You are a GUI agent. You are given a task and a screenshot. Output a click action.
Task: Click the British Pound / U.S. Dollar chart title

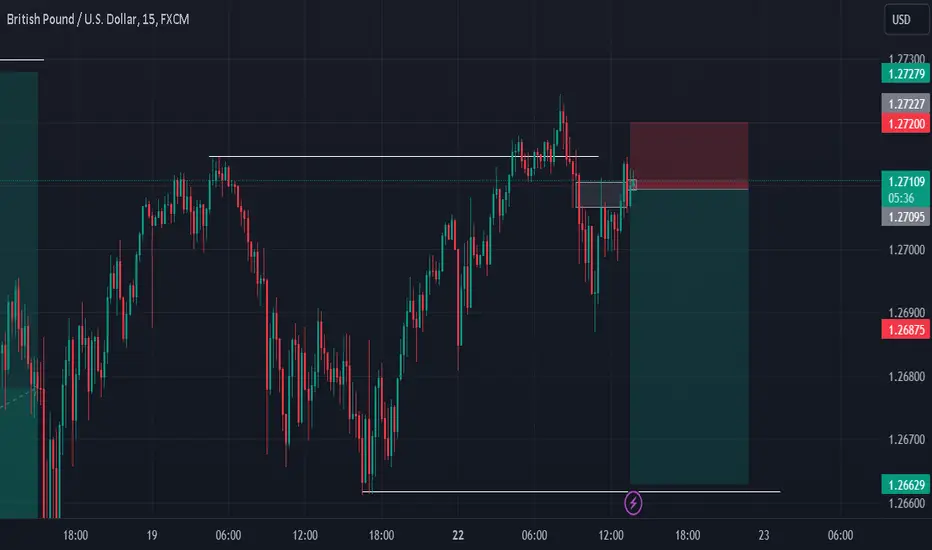coord(98,19)
